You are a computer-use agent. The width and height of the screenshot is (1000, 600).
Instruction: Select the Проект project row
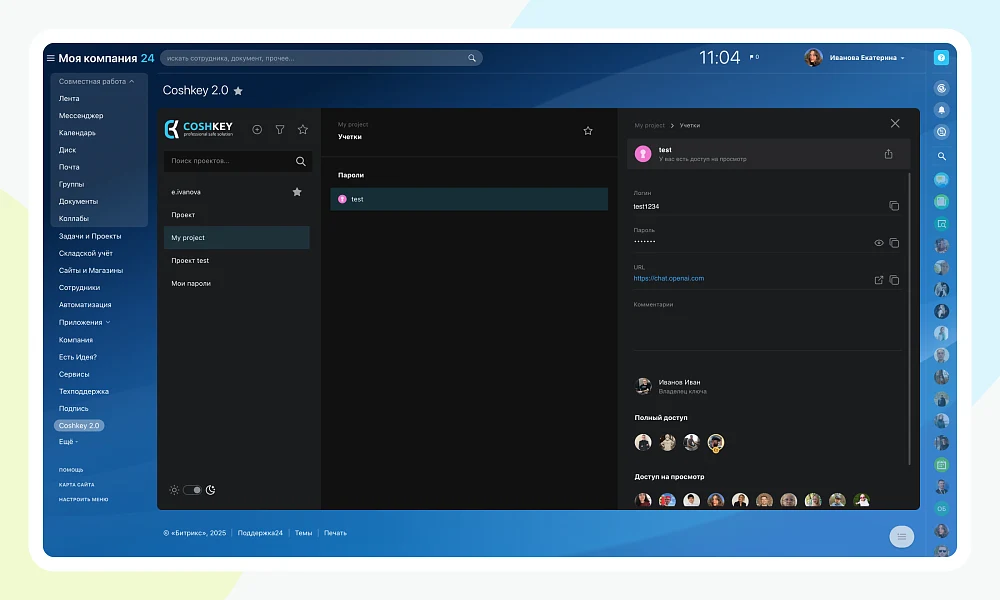coord(237,215)
